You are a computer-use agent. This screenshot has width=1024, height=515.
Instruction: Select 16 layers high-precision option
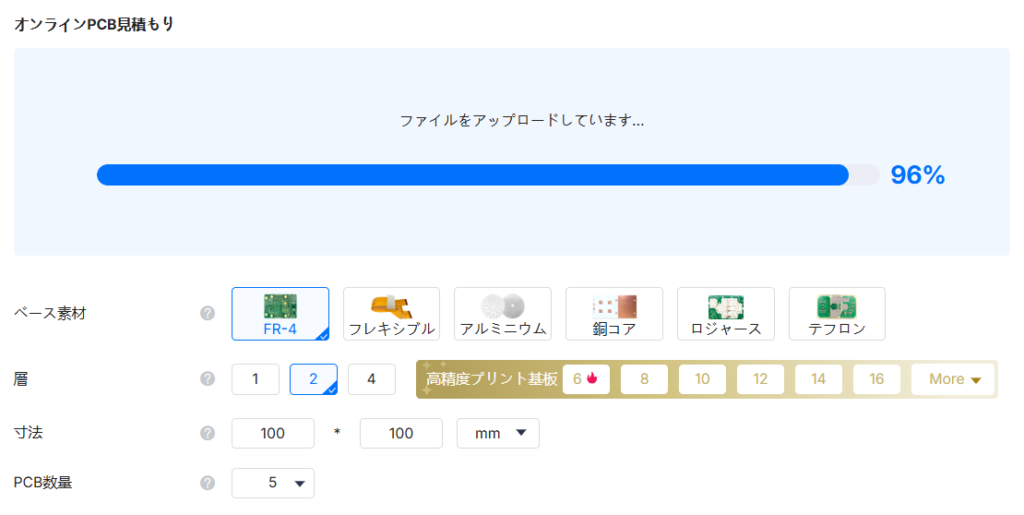(x=876, y=379)
